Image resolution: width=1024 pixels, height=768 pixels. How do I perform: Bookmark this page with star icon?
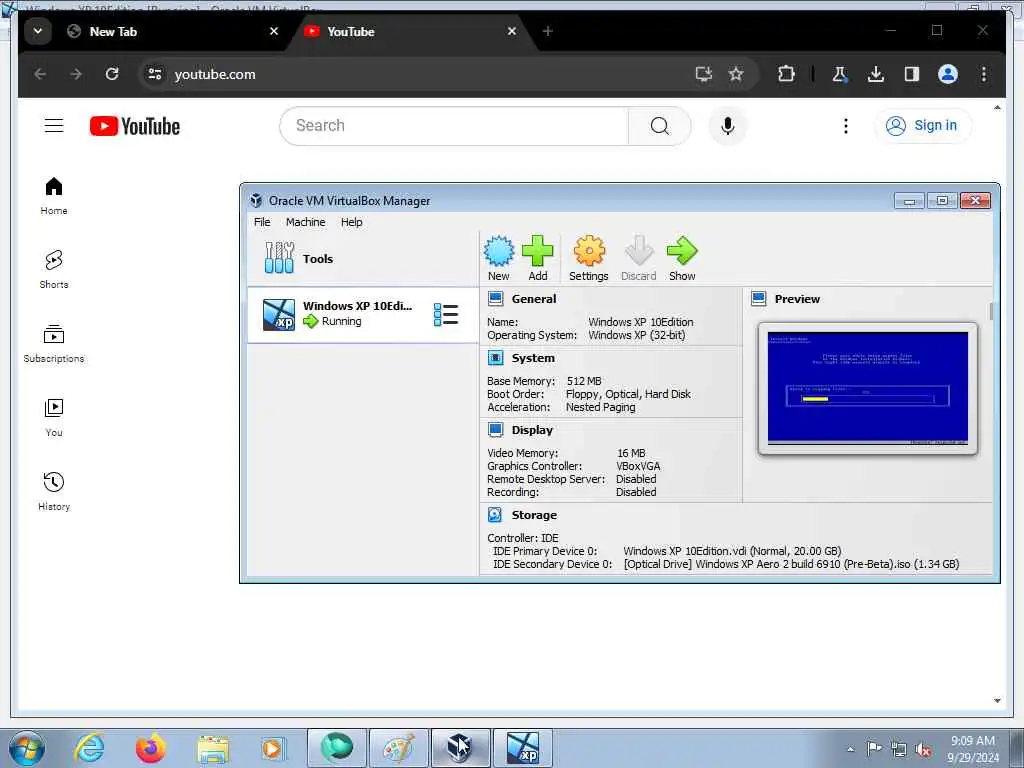pyautogui.click(x=736, y=74)
